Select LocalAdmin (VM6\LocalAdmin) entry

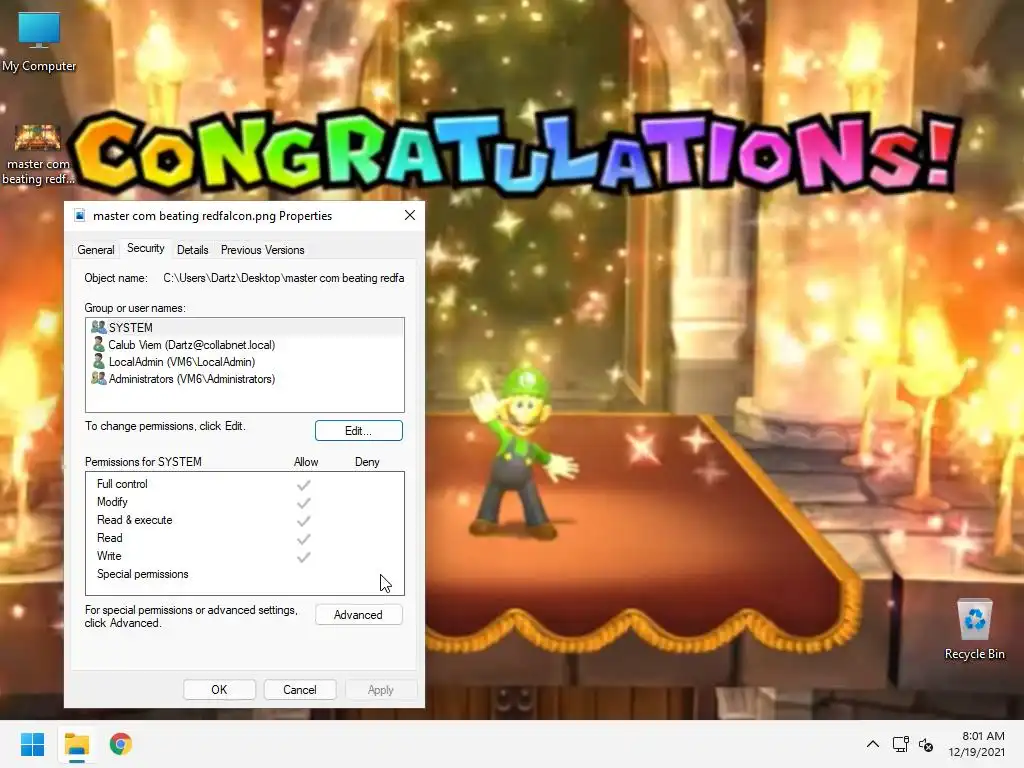coord(245,361)
